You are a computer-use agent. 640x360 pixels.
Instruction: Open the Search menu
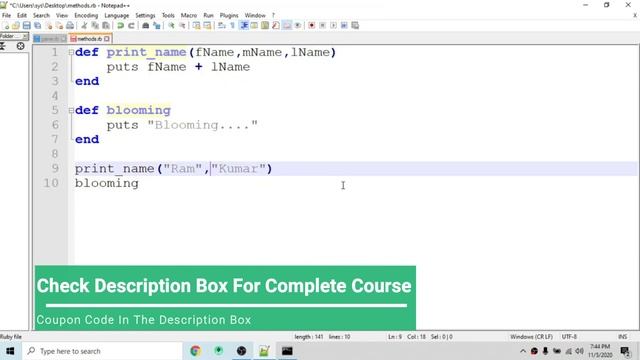coord(41,16)
